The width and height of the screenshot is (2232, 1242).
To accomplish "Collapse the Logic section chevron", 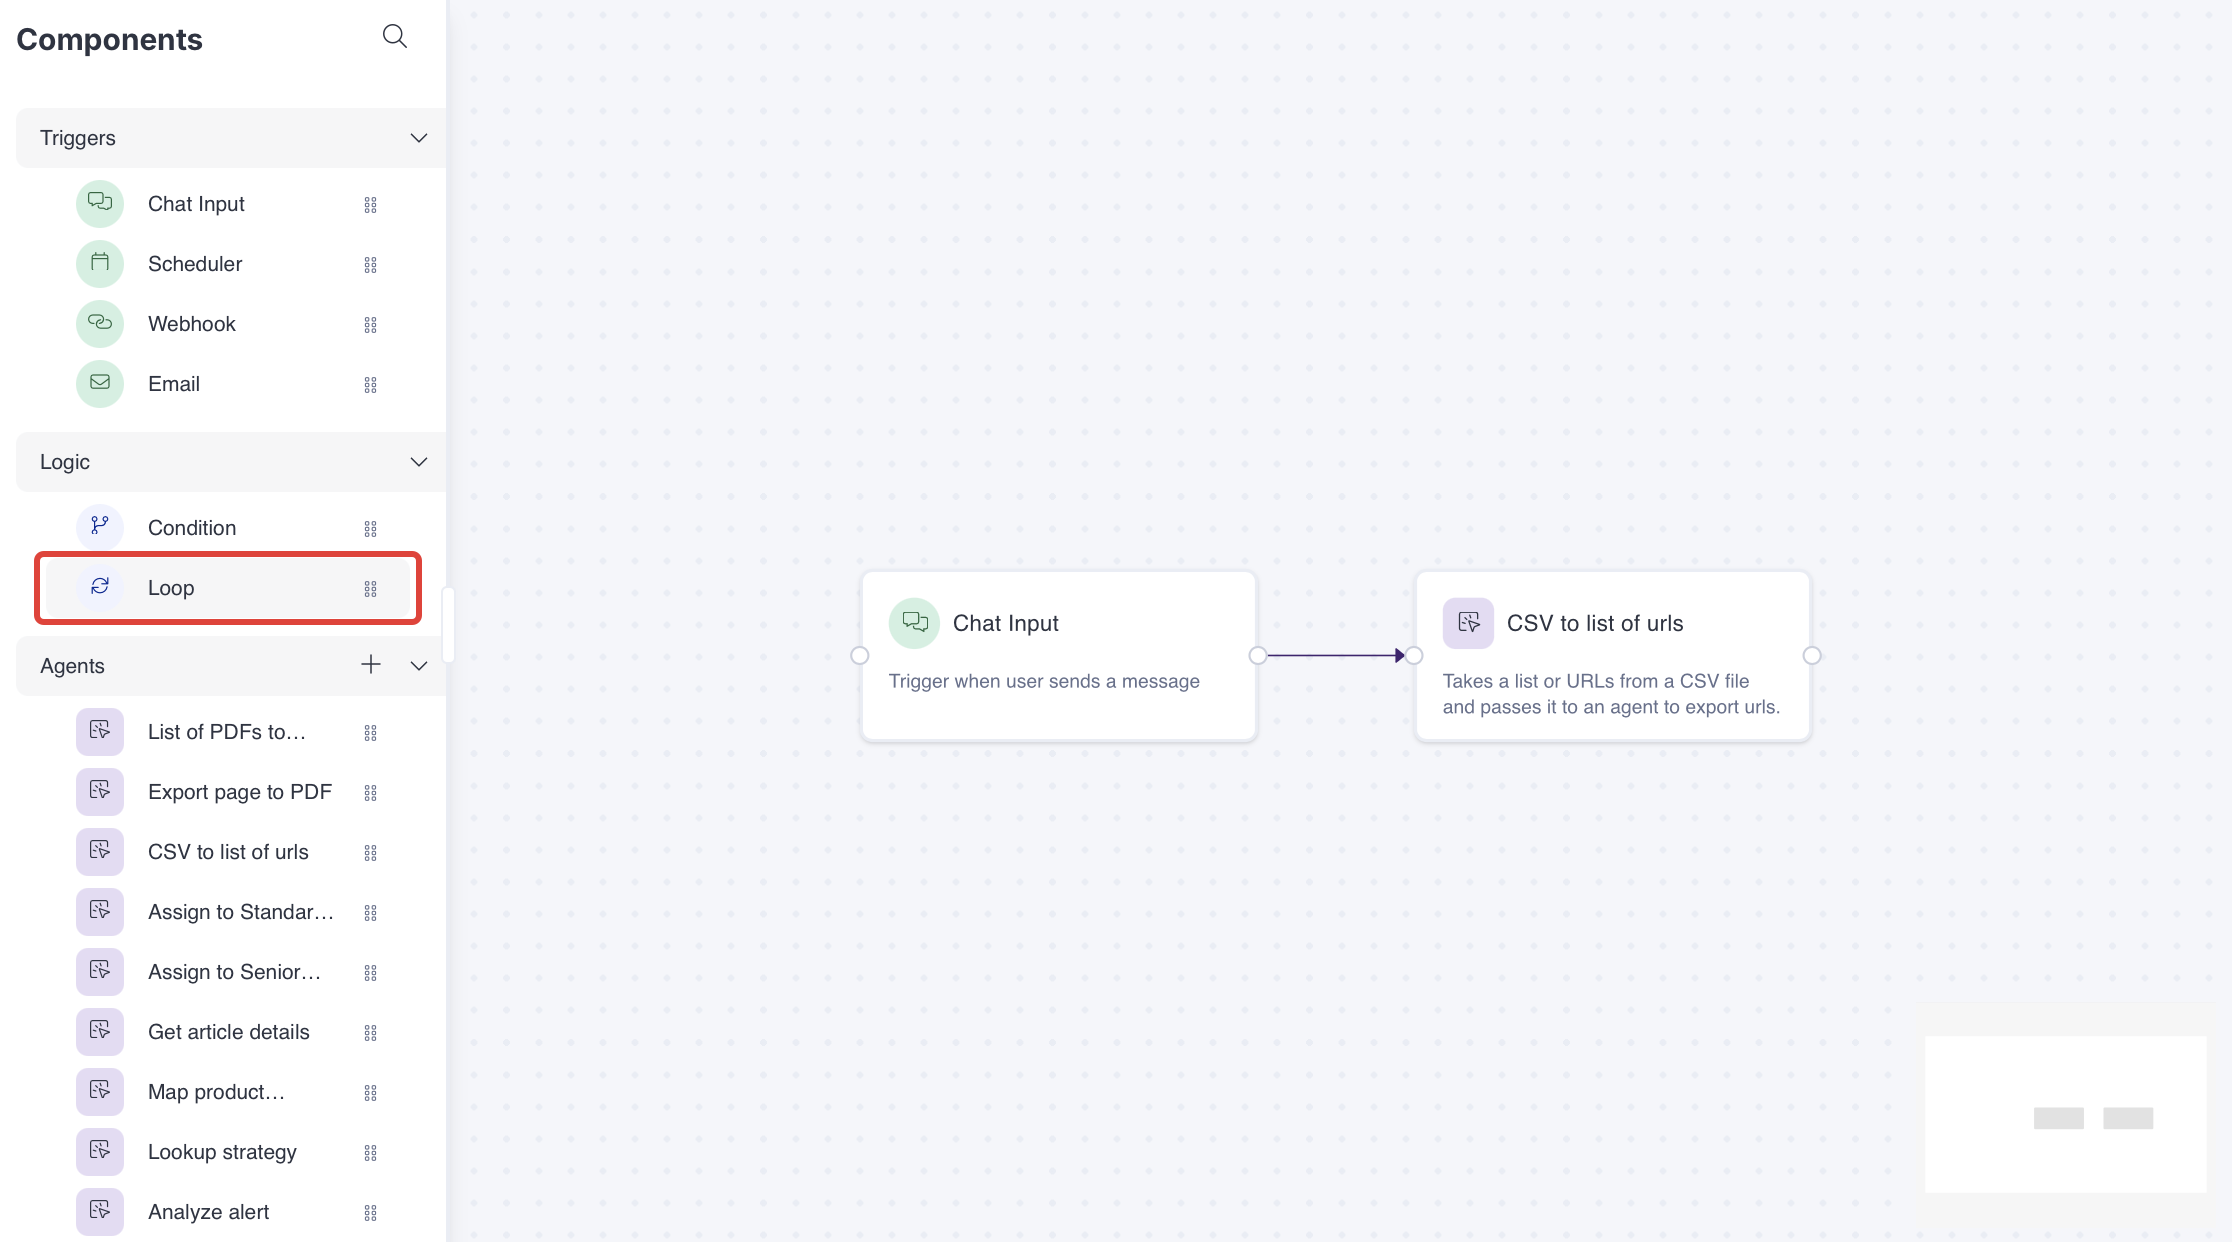I will (419, 462).
